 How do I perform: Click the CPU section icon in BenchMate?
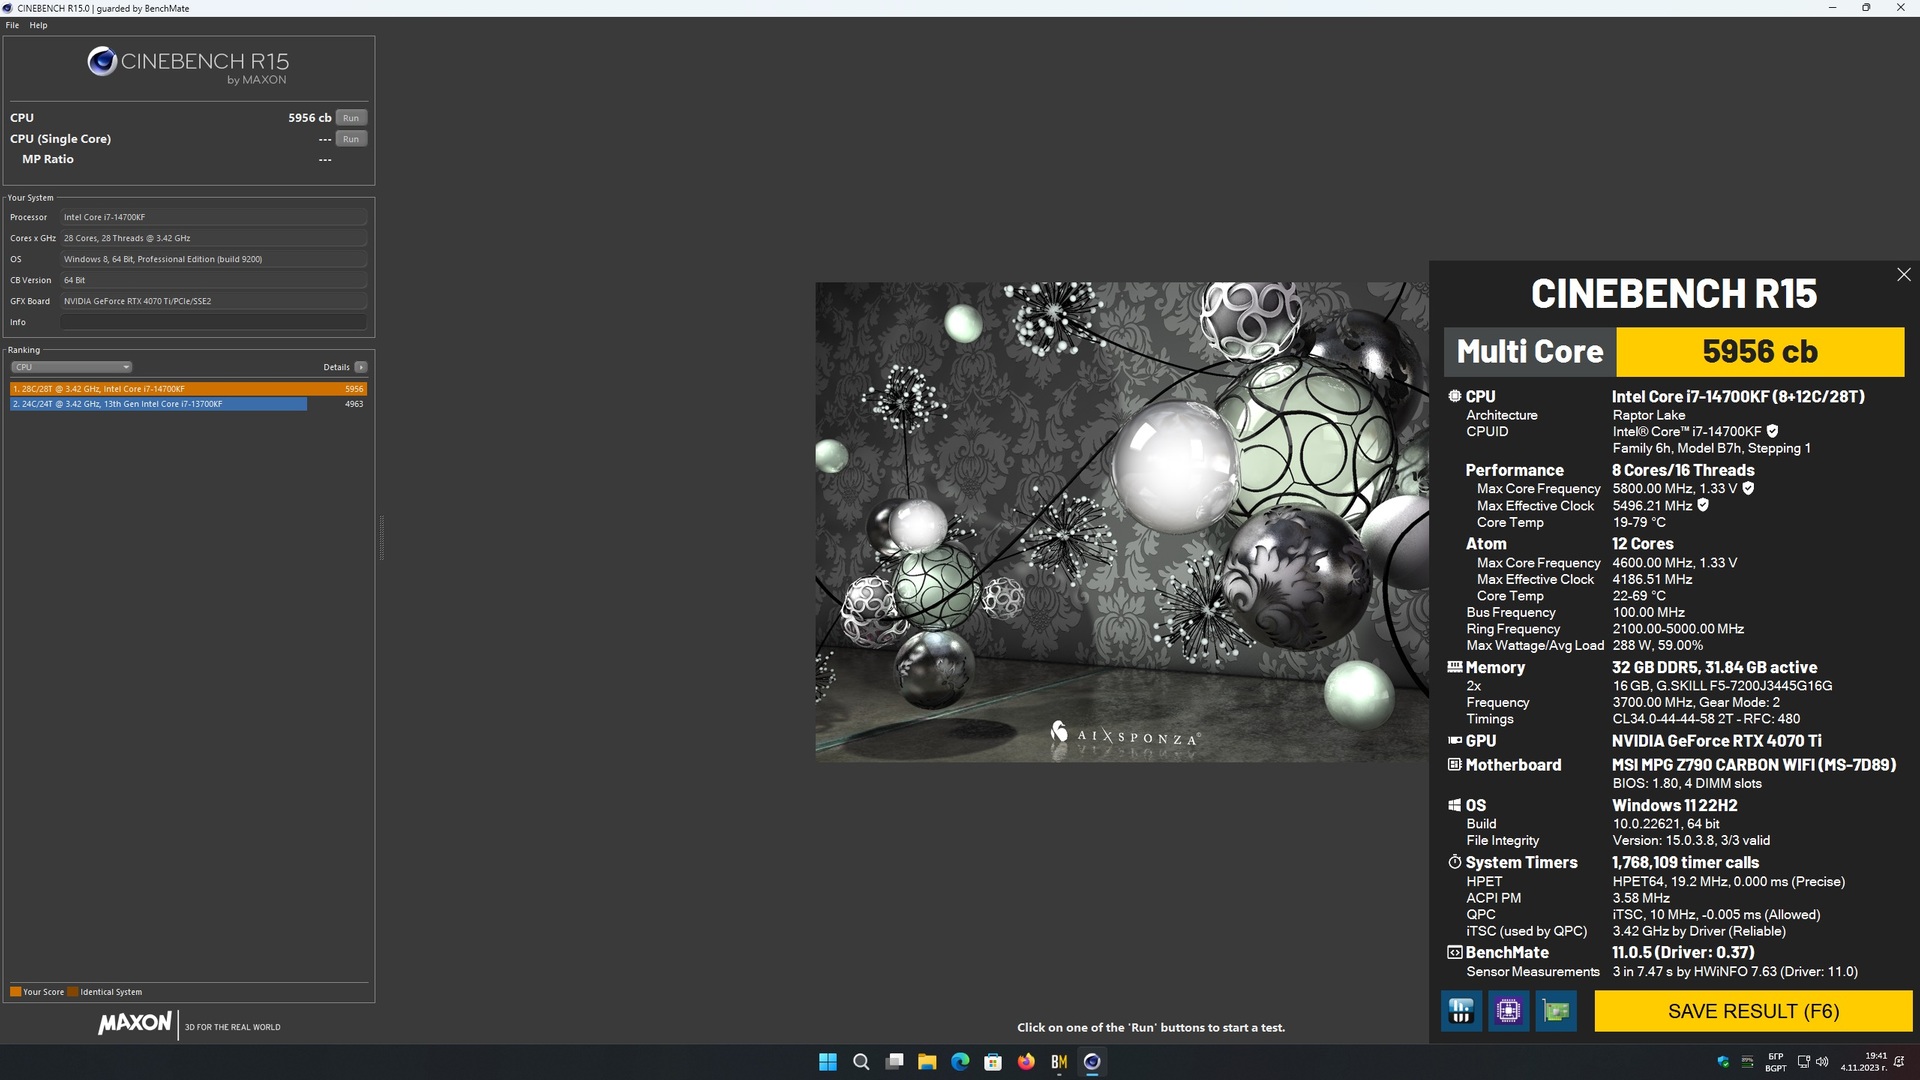[1454, 396]
